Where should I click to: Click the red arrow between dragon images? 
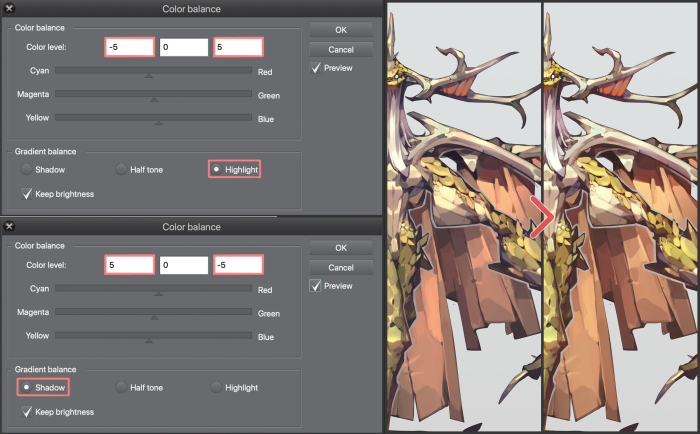pyautogui.click(x=543, y=217)
